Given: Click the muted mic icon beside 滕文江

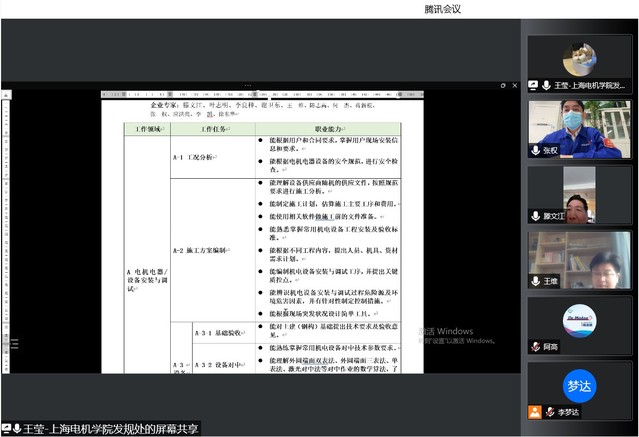Looking at the screenshot, I should pyautogui.click(x=534, y=216).
